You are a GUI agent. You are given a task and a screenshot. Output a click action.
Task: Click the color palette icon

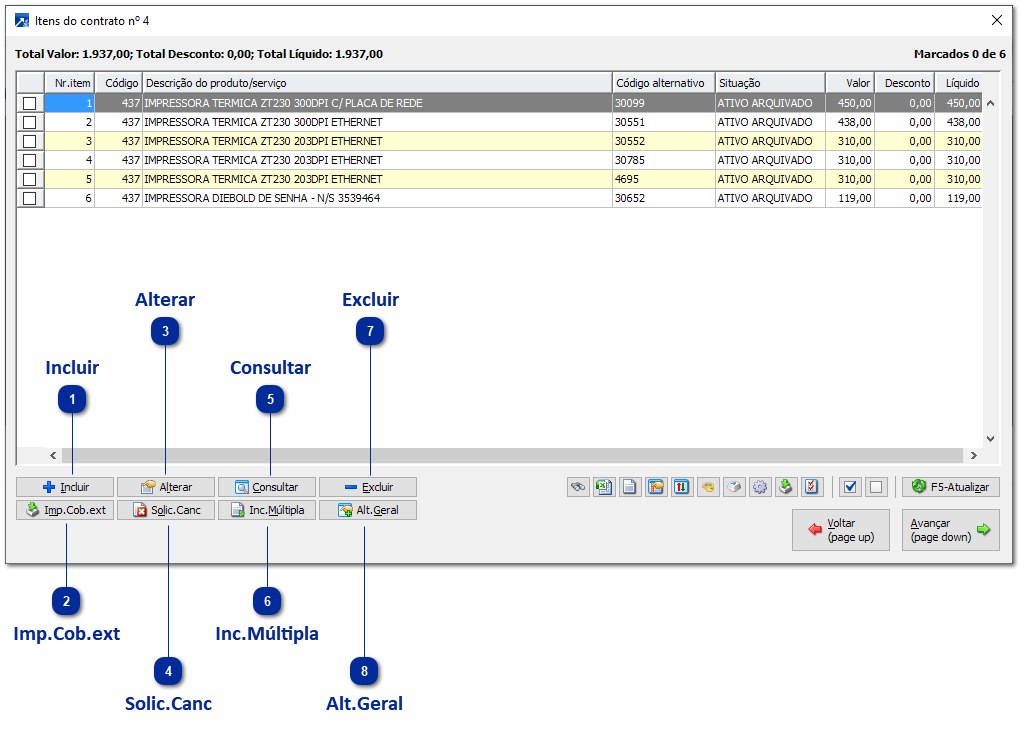tap(708, 487)
